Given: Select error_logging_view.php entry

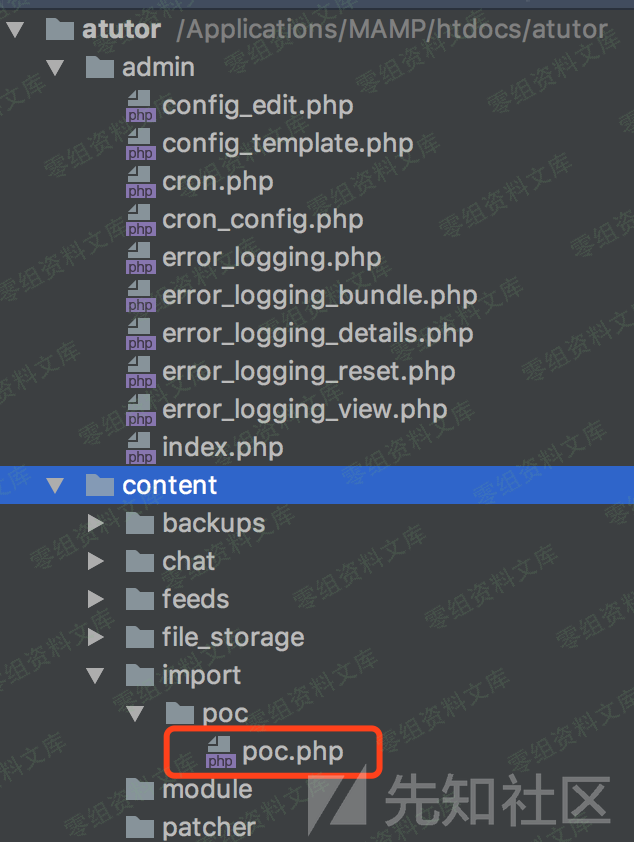Looking at the screenshot, I should coord(305,410).
